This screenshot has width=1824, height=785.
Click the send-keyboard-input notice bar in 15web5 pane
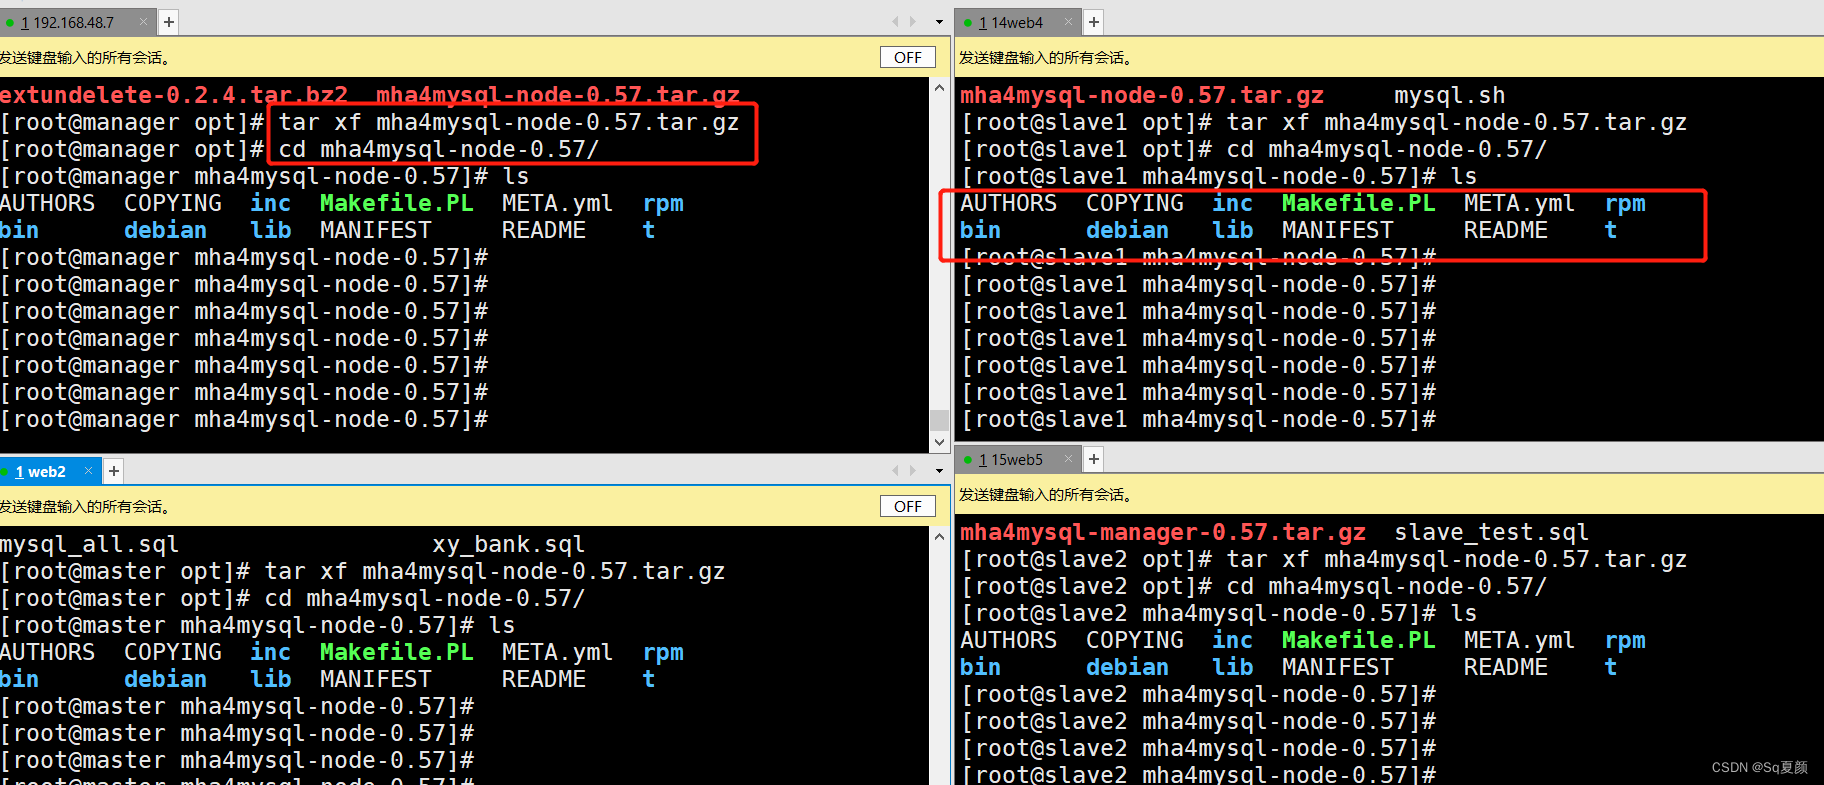(x=1390, y=494)
